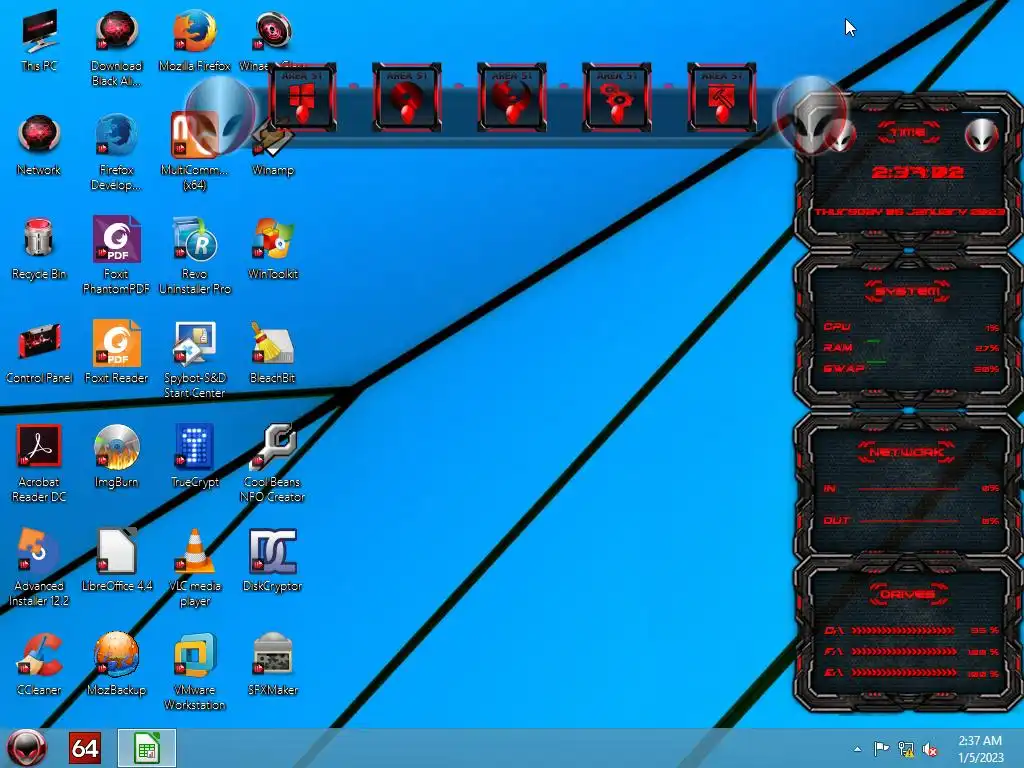This screenshot has width=1024, height=768.
Task: Launch Foxit Reader
Action: (x=116, y=353)
